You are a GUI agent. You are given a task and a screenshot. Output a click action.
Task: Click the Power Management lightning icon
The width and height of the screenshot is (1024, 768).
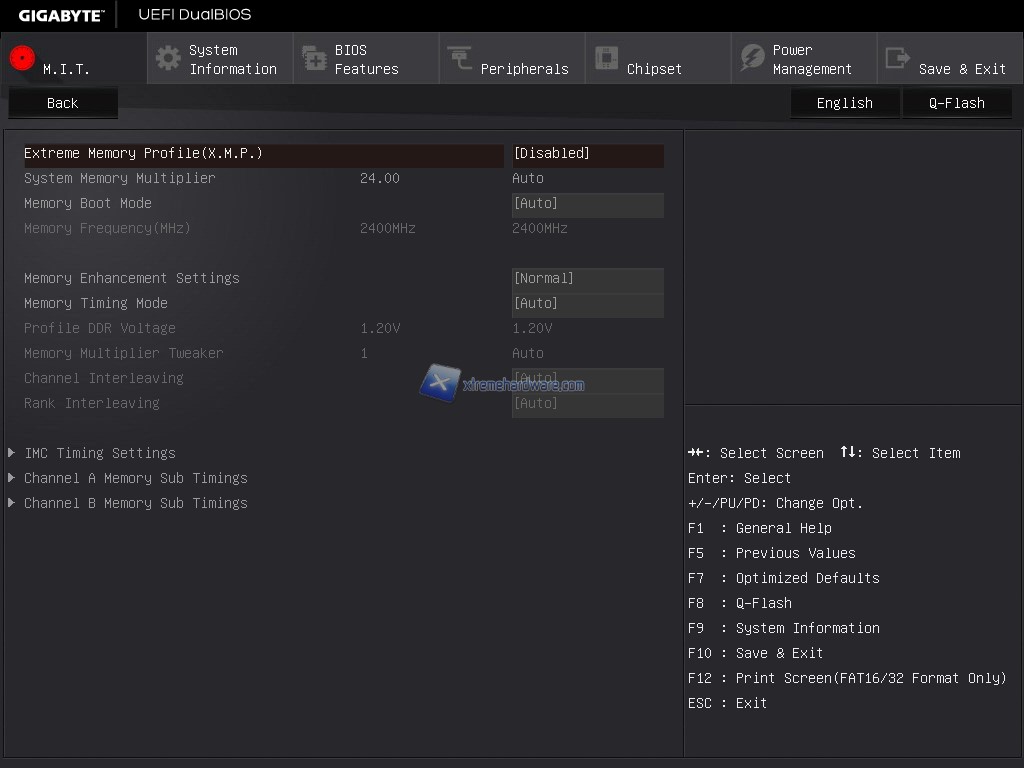(x=752, y=58)
